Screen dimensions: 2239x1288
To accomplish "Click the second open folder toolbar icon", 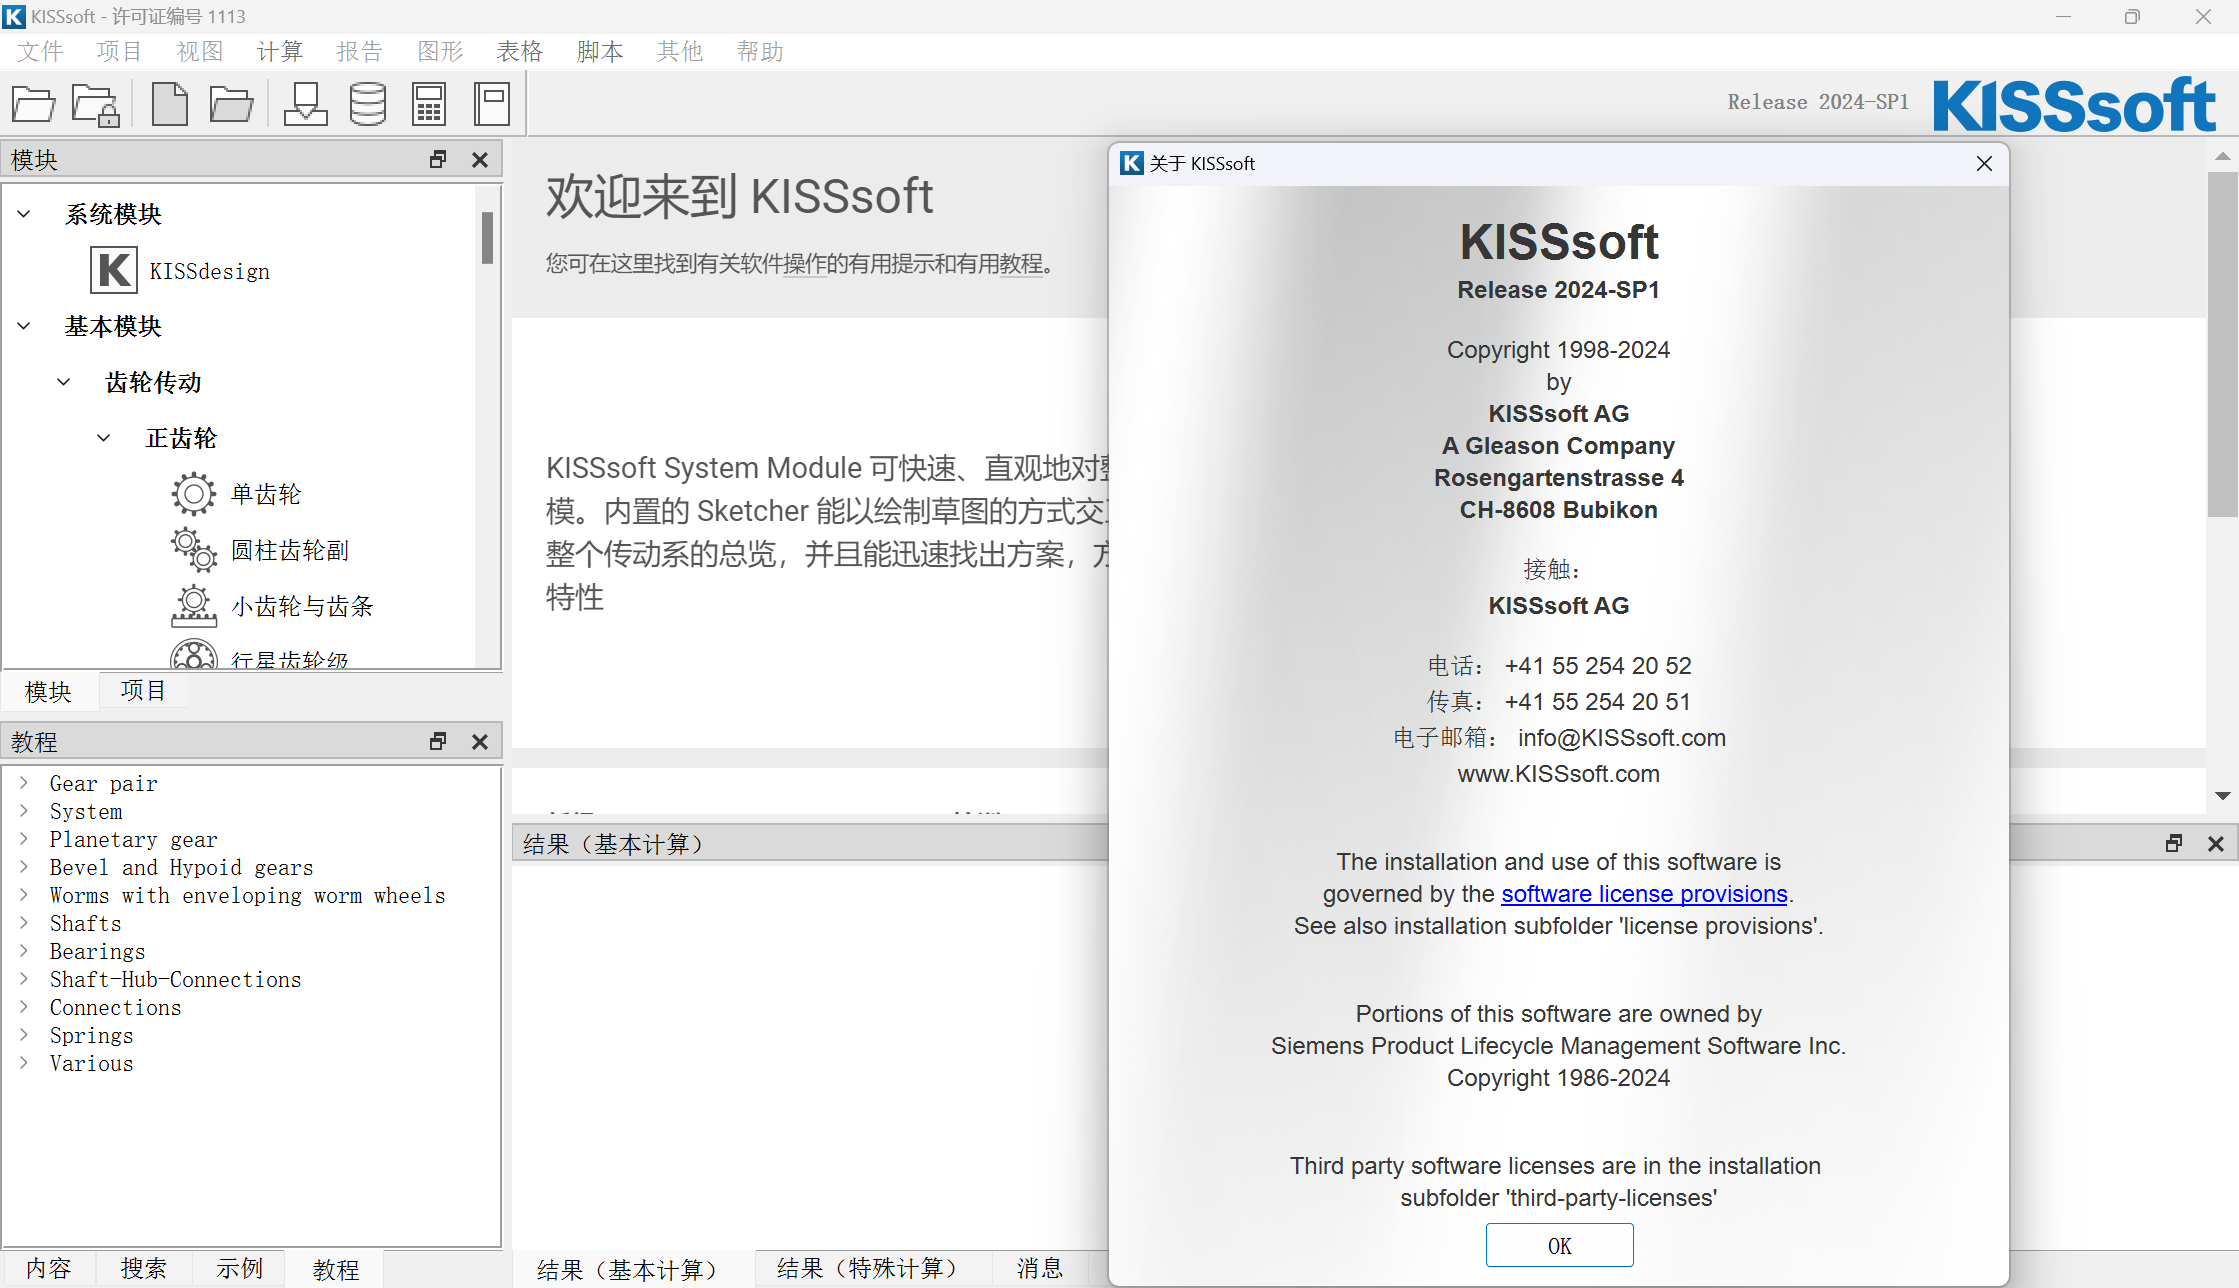I will [x=231, y=104].
